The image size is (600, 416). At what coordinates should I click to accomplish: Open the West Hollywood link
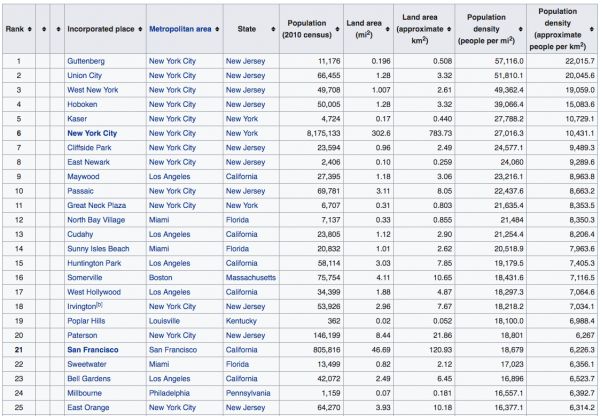point(94,292)
